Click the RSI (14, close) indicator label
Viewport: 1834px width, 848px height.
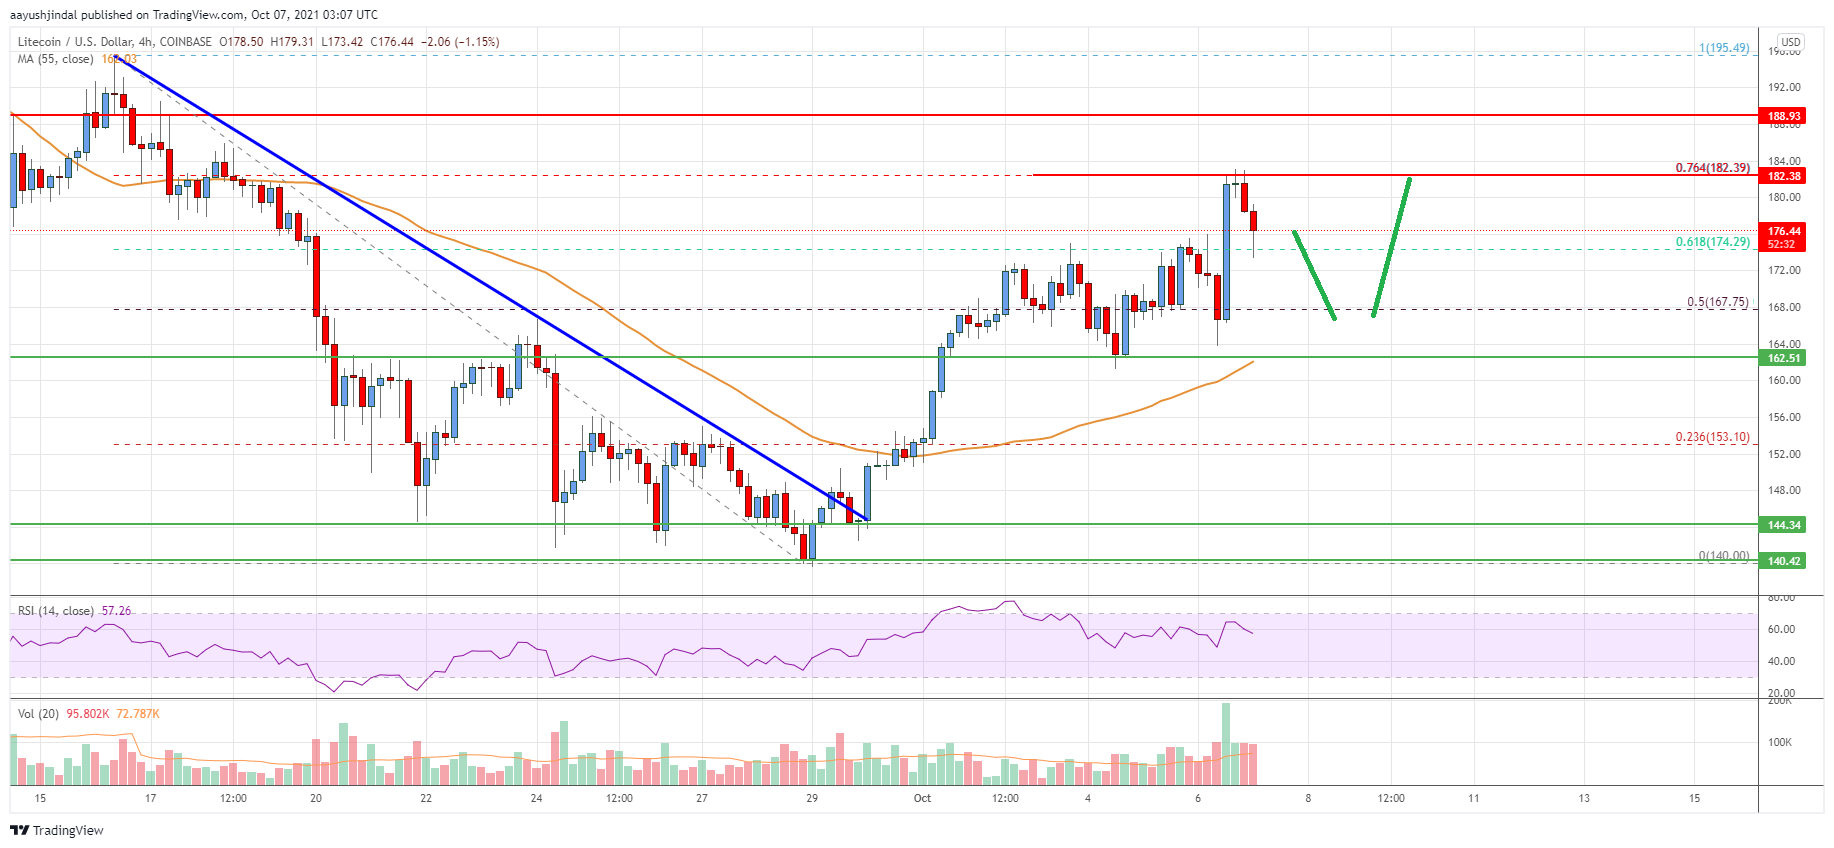click(x=56, y=611)
